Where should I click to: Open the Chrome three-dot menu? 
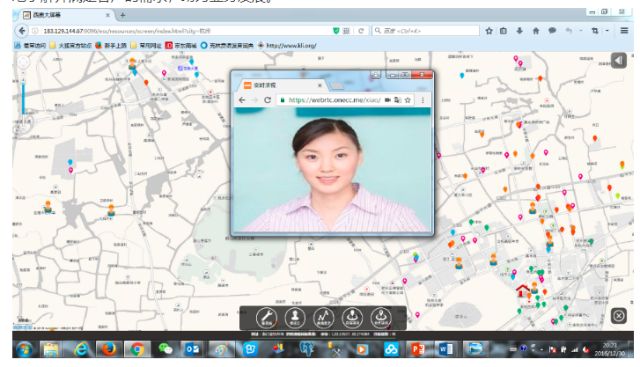pyautogui.click(x=423, y=100)
